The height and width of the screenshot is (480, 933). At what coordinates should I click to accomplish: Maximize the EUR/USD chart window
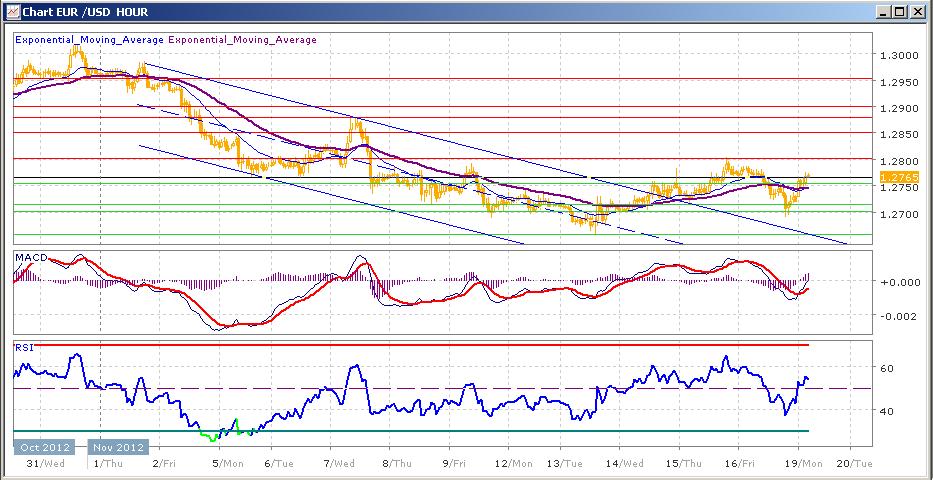901,11
